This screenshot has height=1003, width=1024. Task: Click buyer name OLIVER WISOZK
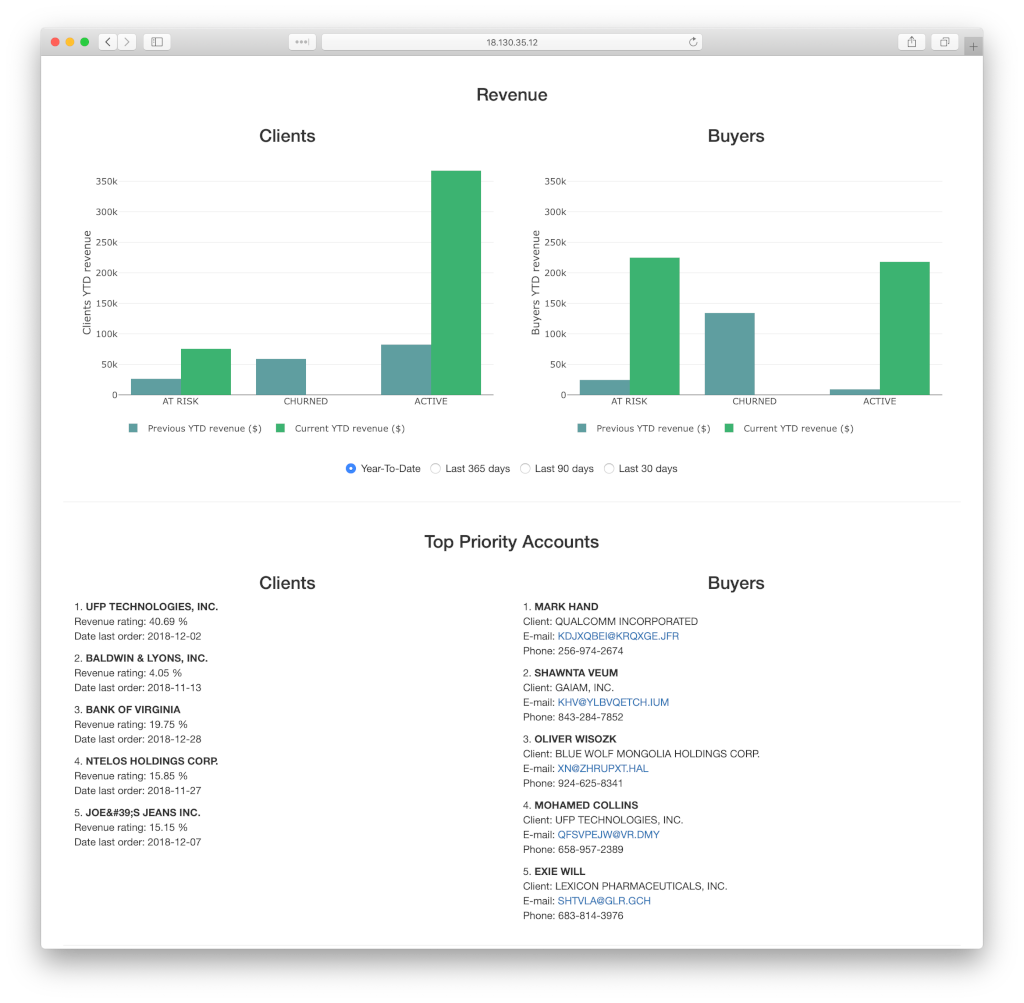click(575, 739)
